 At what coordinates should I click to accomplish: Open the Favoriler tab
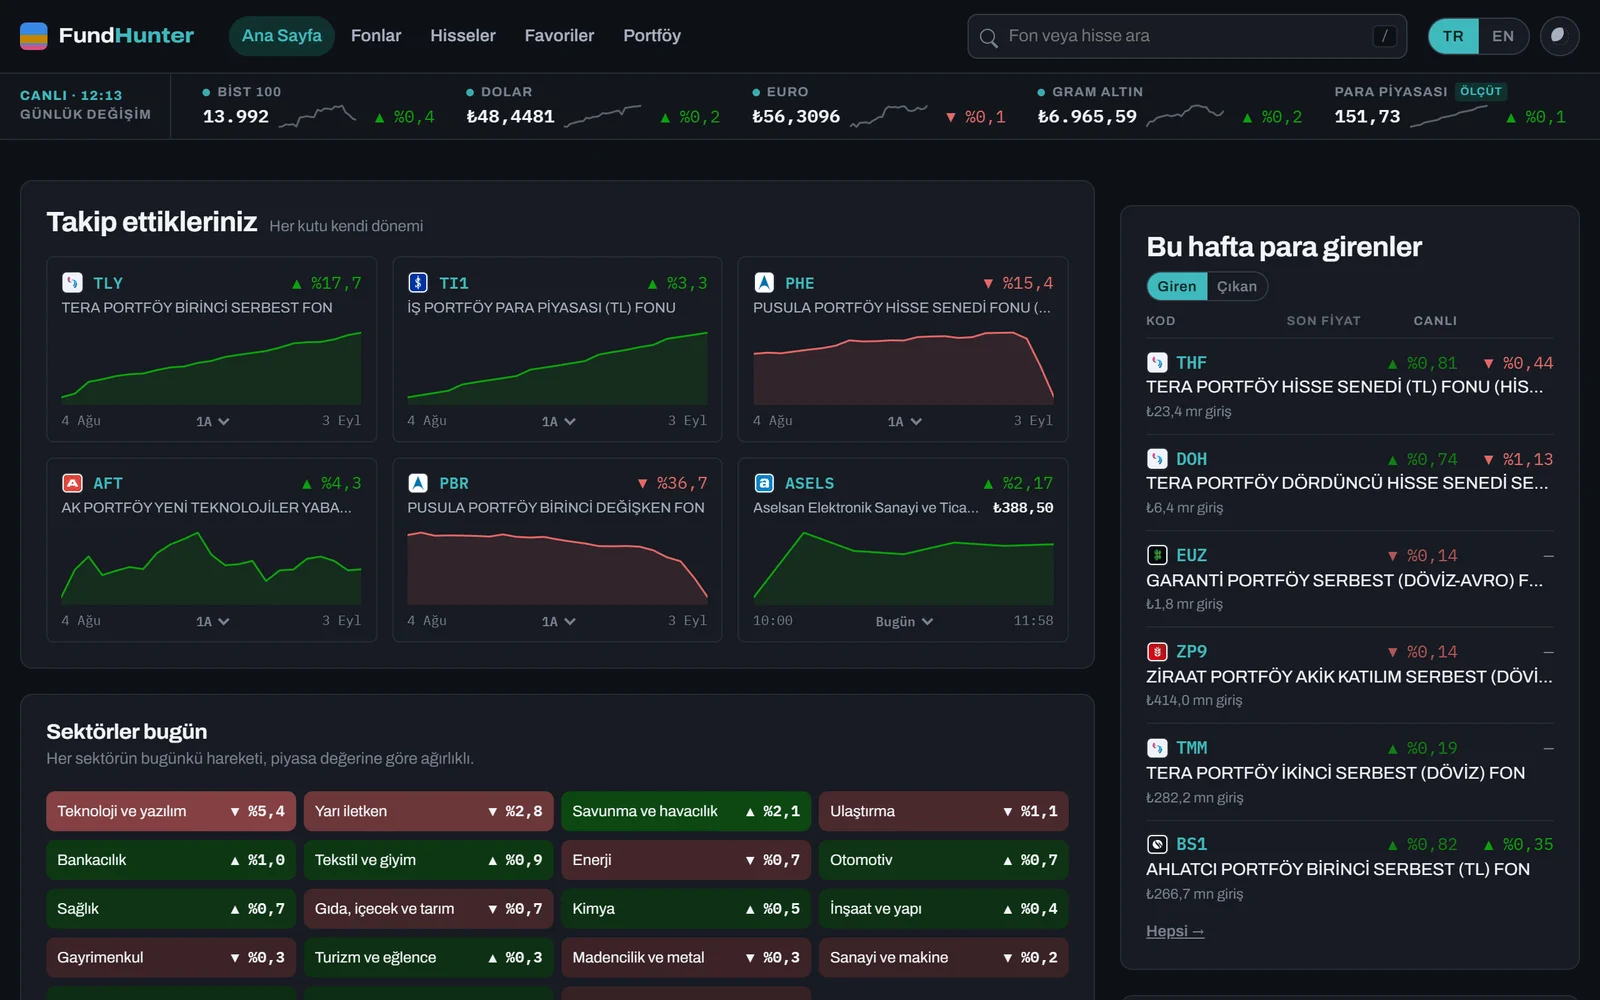(559, 36)
